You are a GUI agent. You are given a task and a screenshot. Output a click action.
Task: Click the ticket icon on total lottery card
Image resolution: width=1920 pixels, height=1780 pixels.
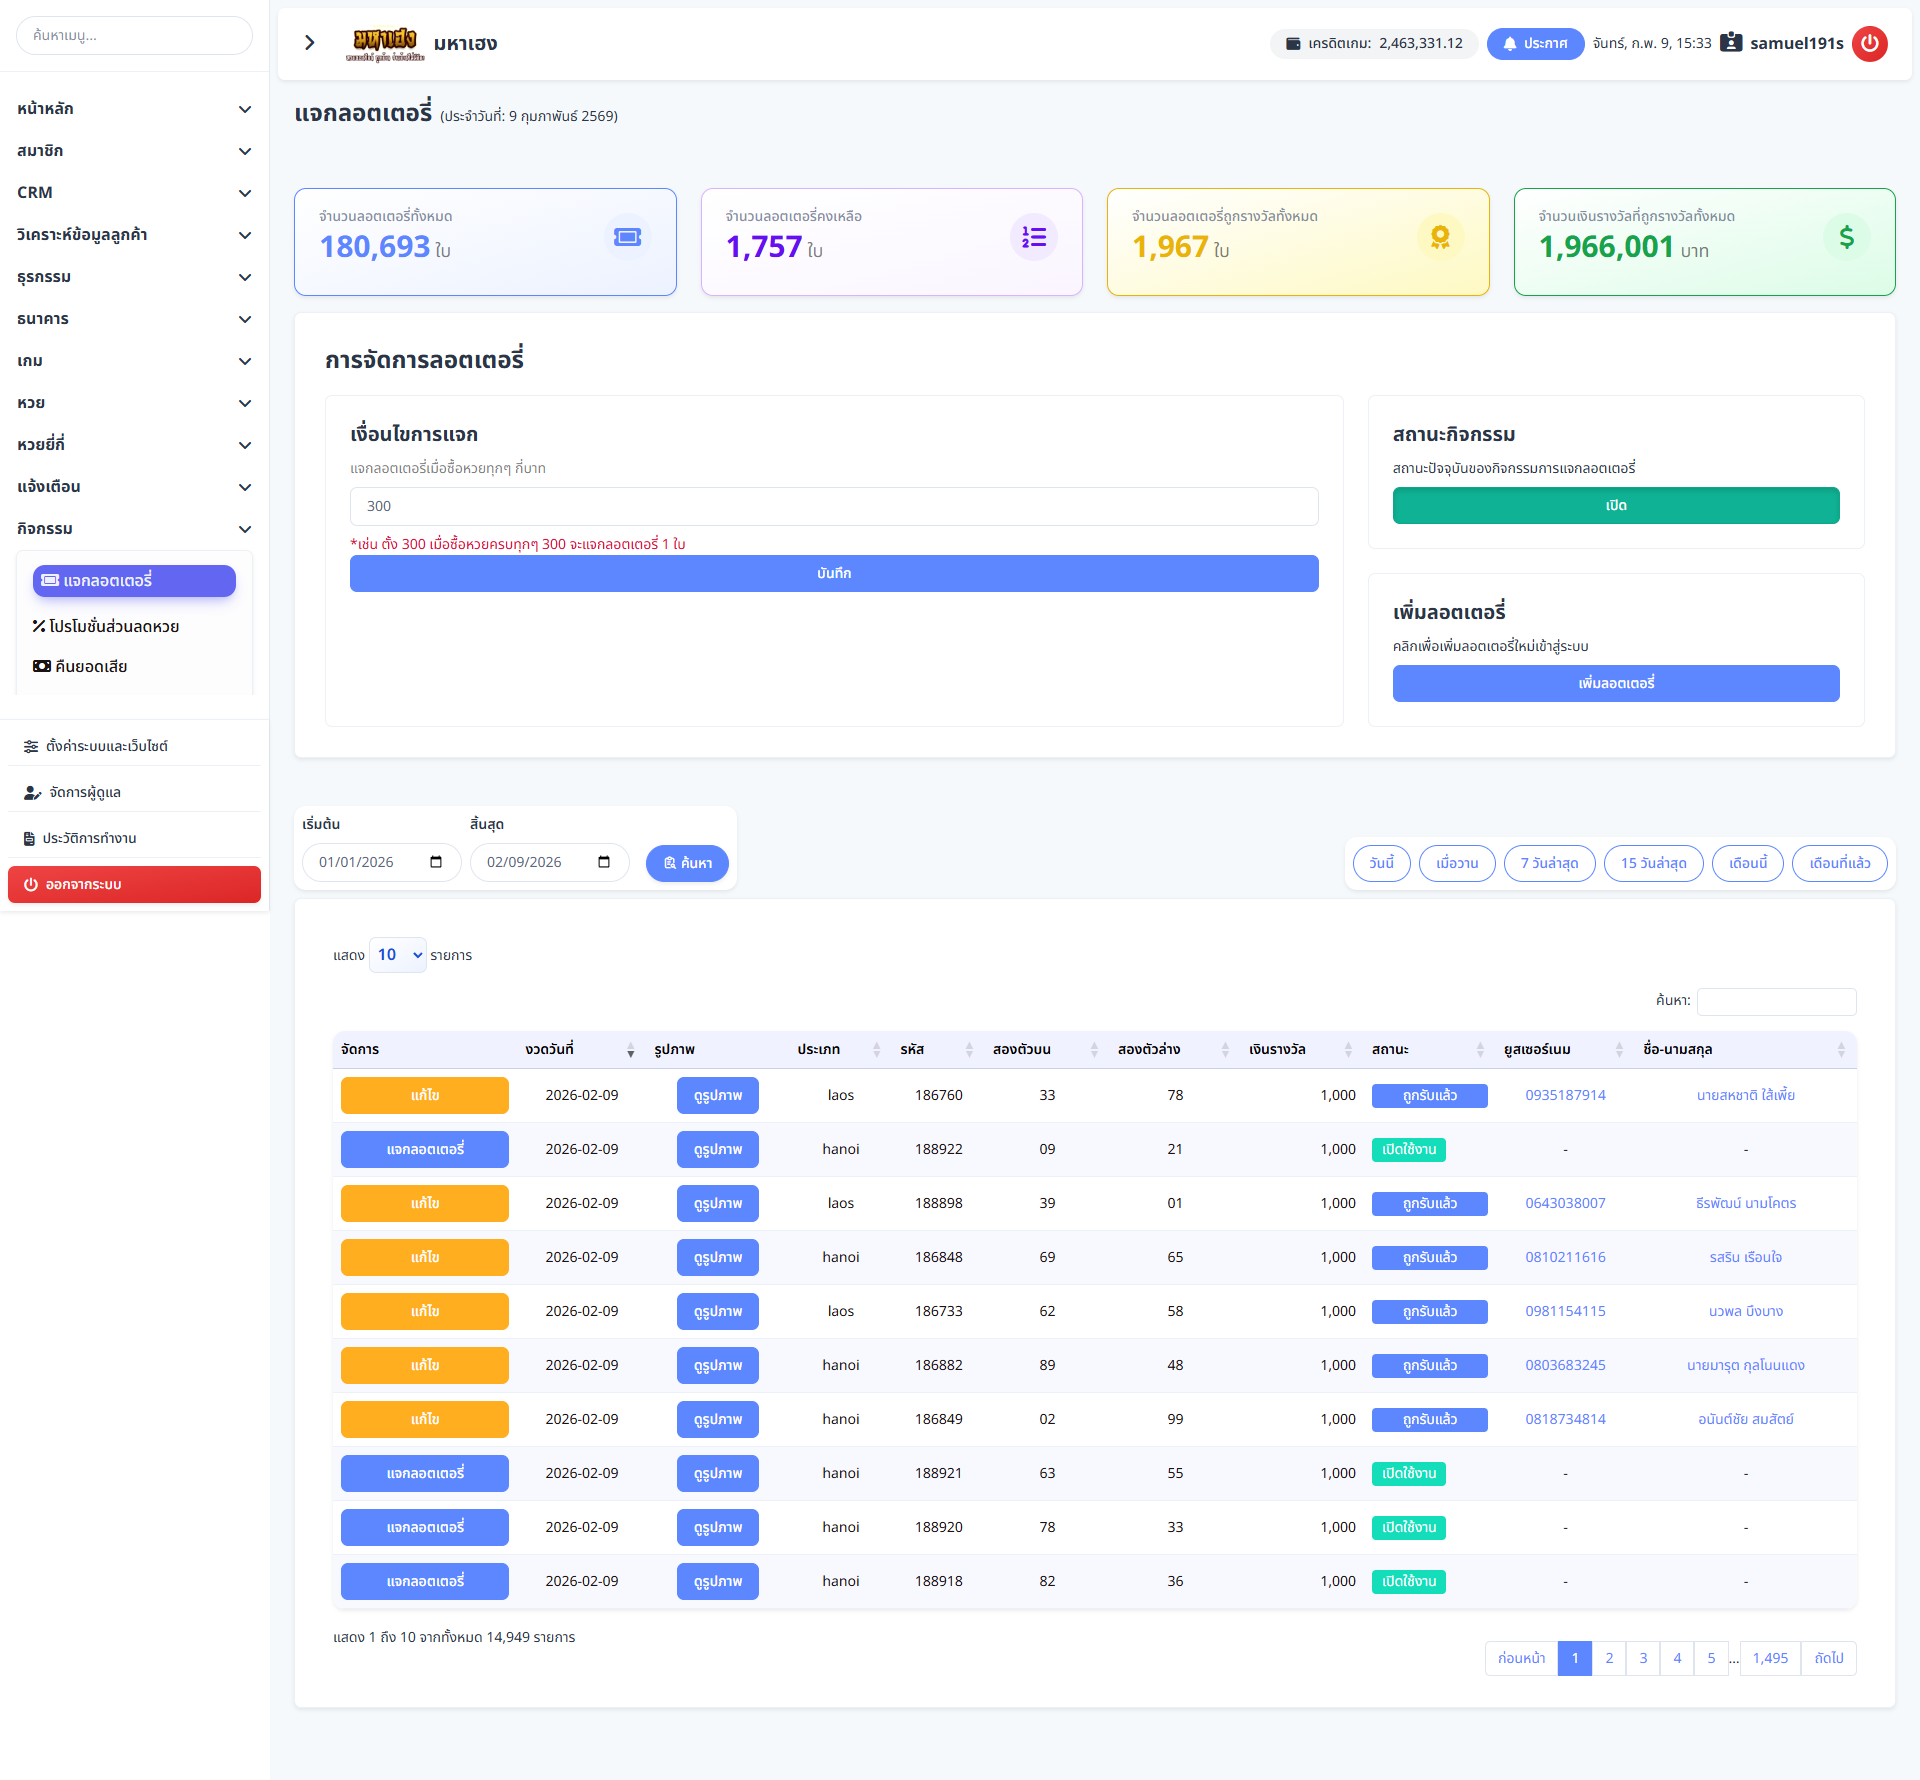coord(627,237)
